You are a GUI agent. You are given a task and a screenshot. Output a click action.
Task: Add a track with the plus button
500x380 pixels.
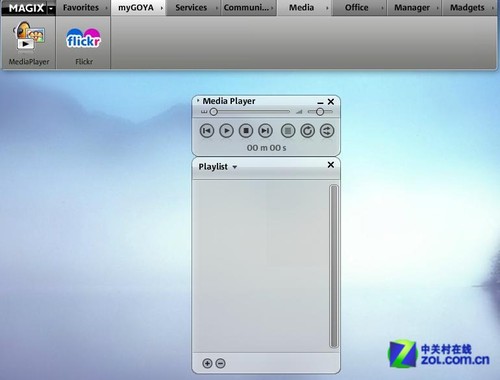[207, 363]
